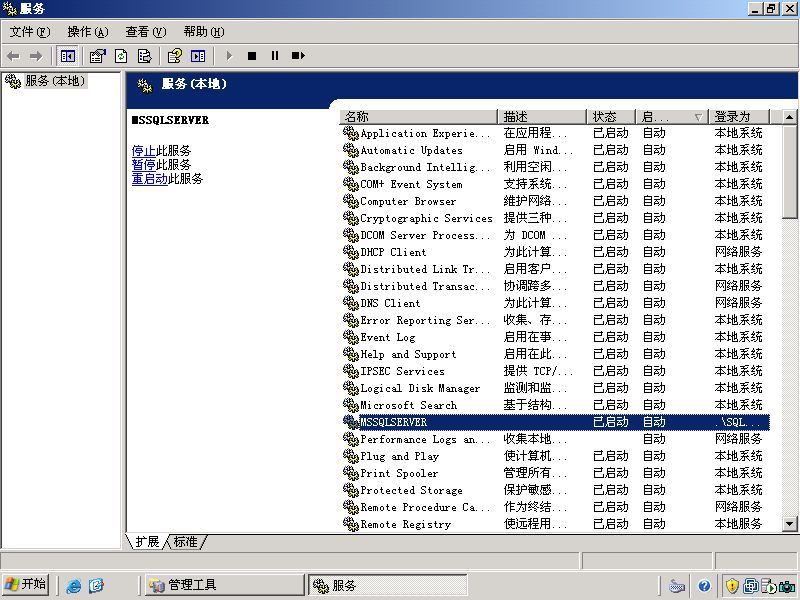This screenshot has height=600, width=800.
Task: Select the Protected Storage service row
Action: [x=555, y=490]
